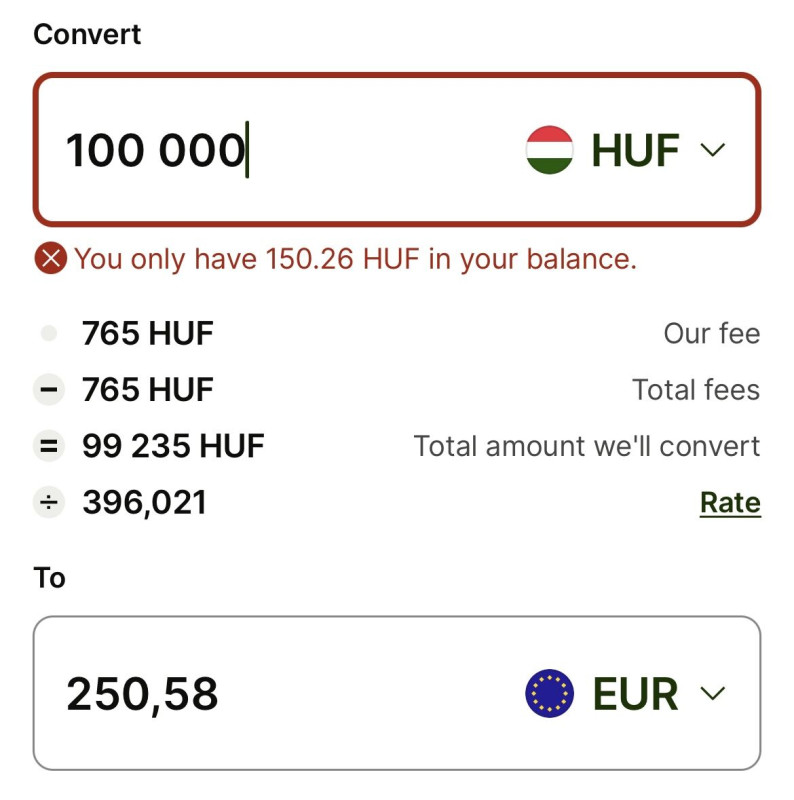Click the Total amount we'll convert label
This screenshot has height=800, width=794.
(587, 446)
